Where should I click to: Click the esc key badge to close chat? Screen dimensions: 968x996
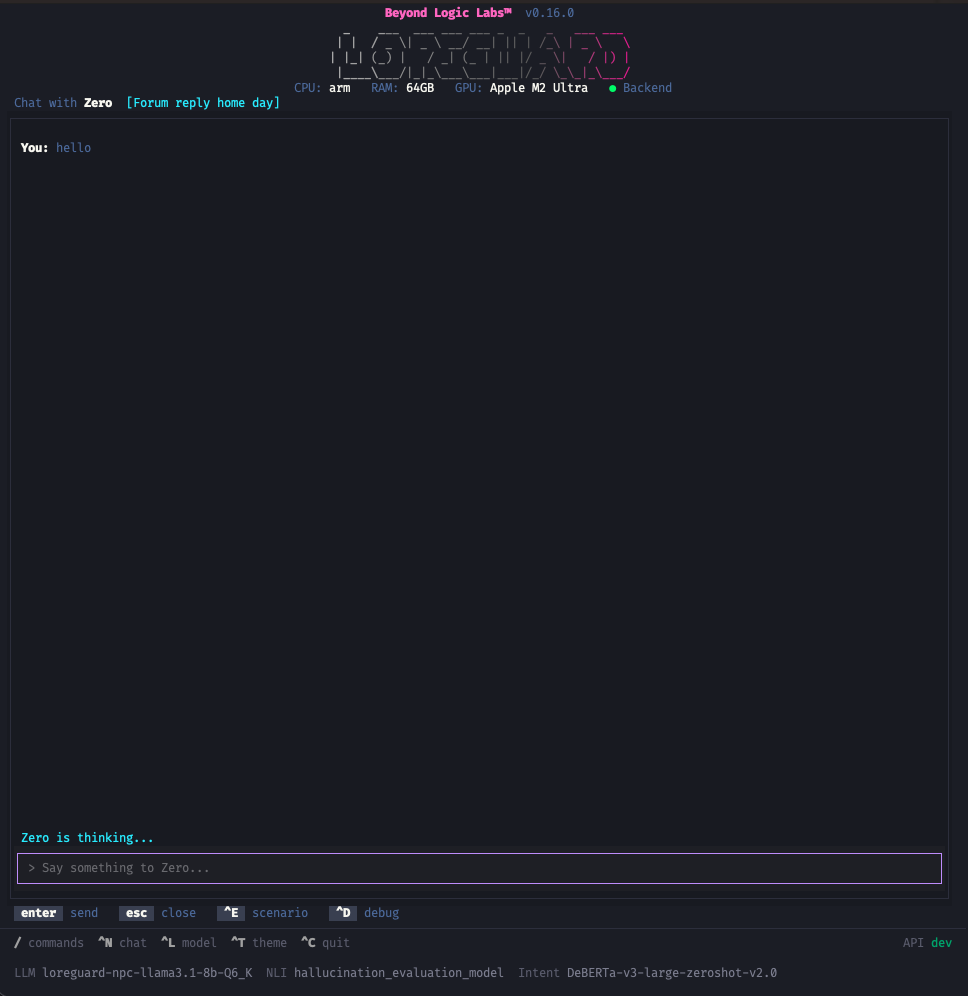(x=136, y=913)
